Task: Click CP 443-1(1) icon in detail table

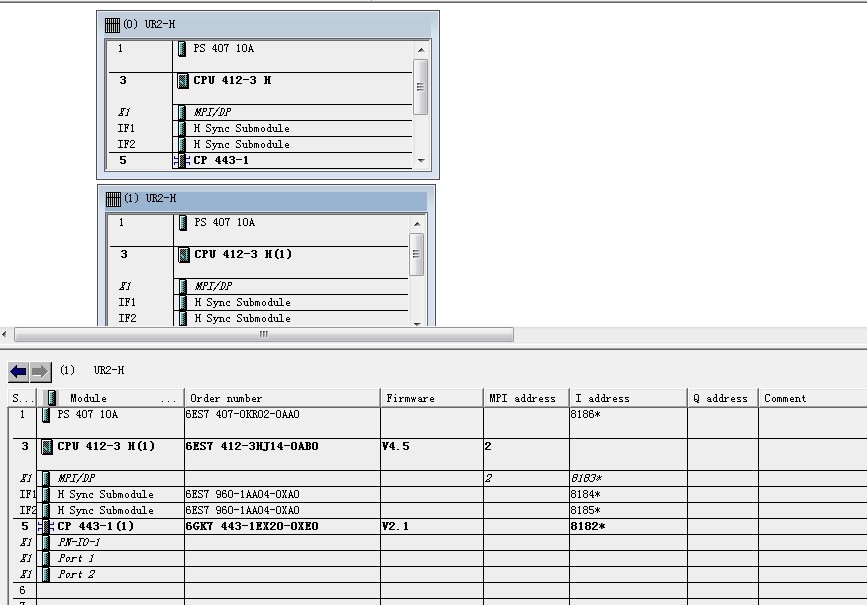Action: (x=46, y=526)
